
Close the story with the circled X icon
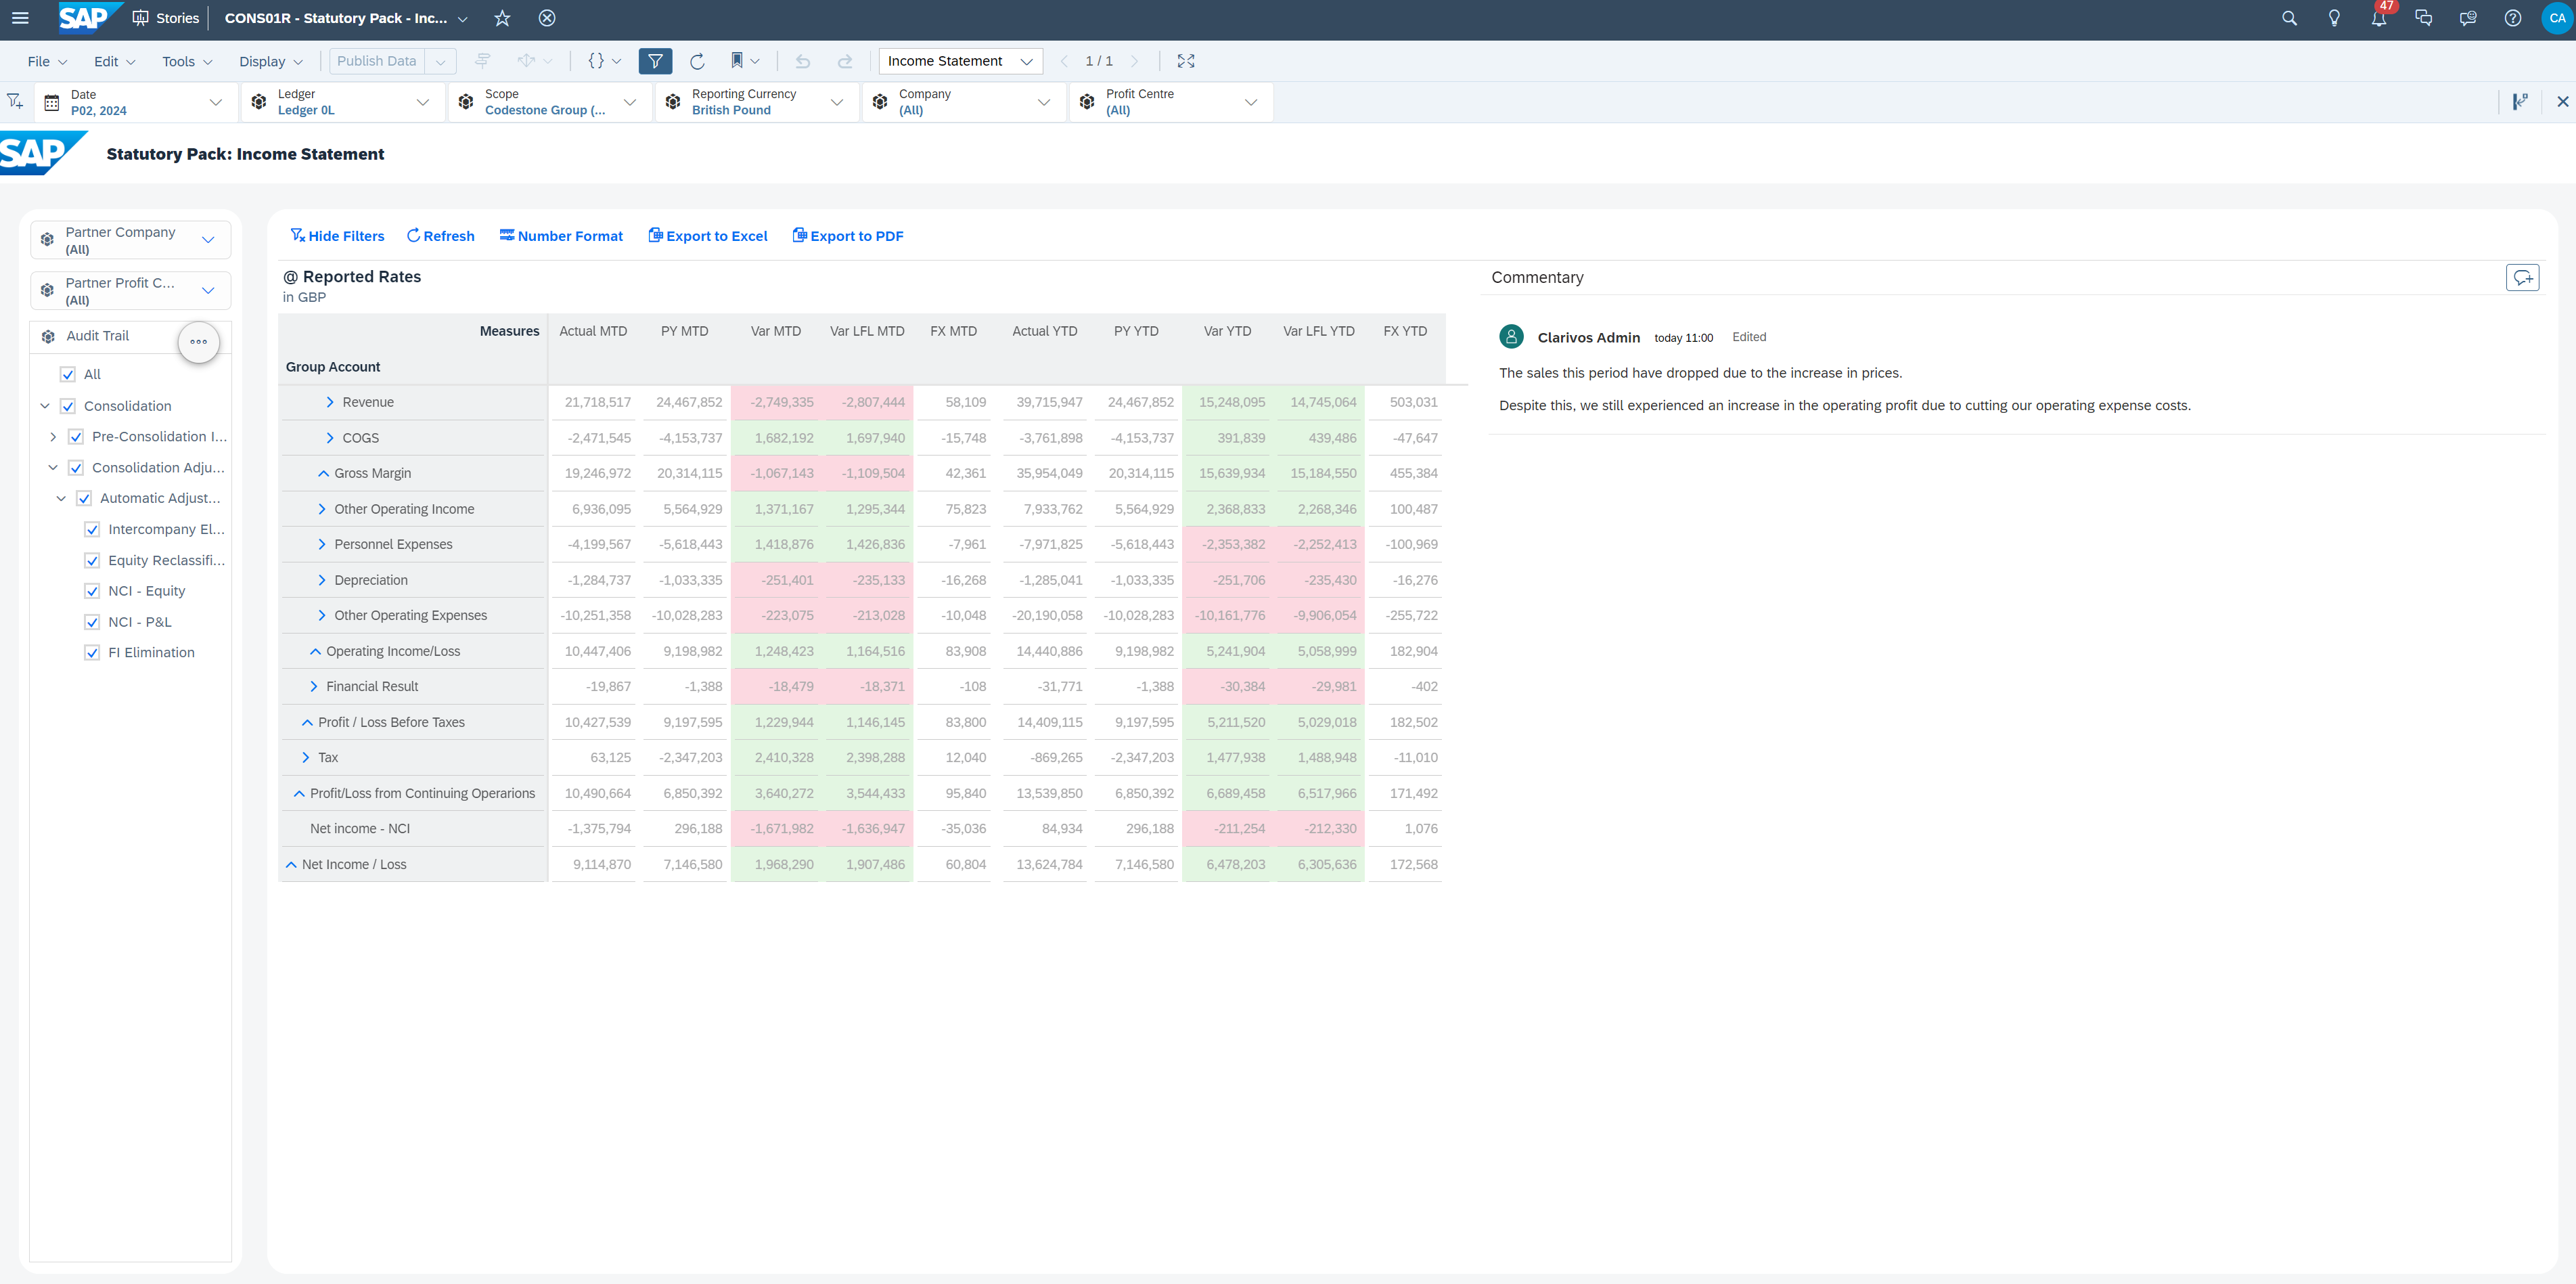point(547,18)
